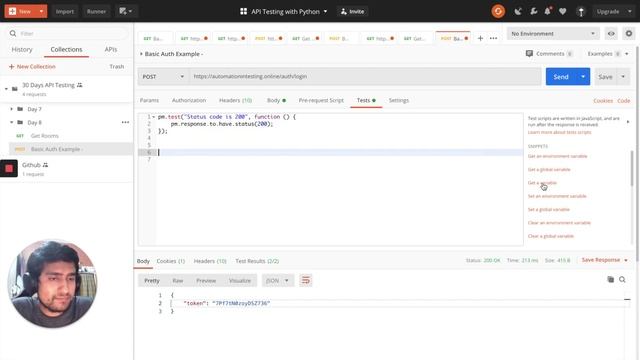This screenshot has height=360, width=640.
Task: Click the New Collection link
Action: (32, 66)
